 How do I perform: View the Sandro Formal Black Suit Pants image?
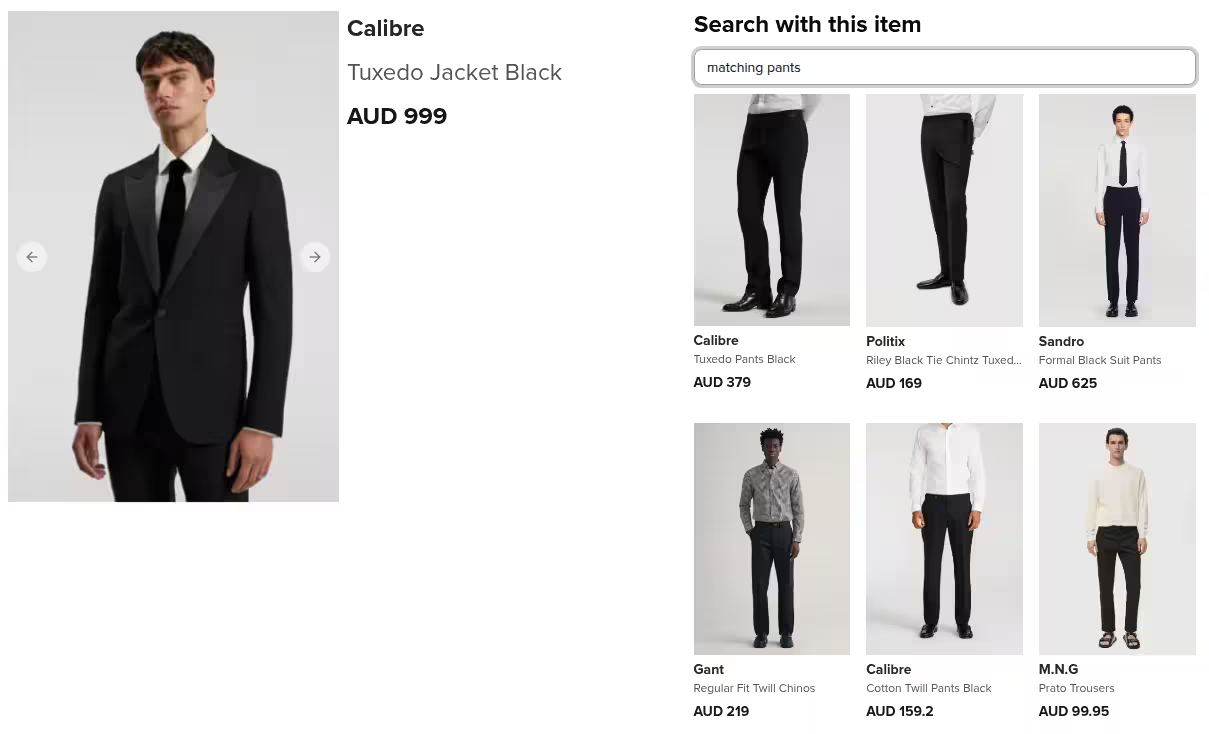tap(1117, 209)
